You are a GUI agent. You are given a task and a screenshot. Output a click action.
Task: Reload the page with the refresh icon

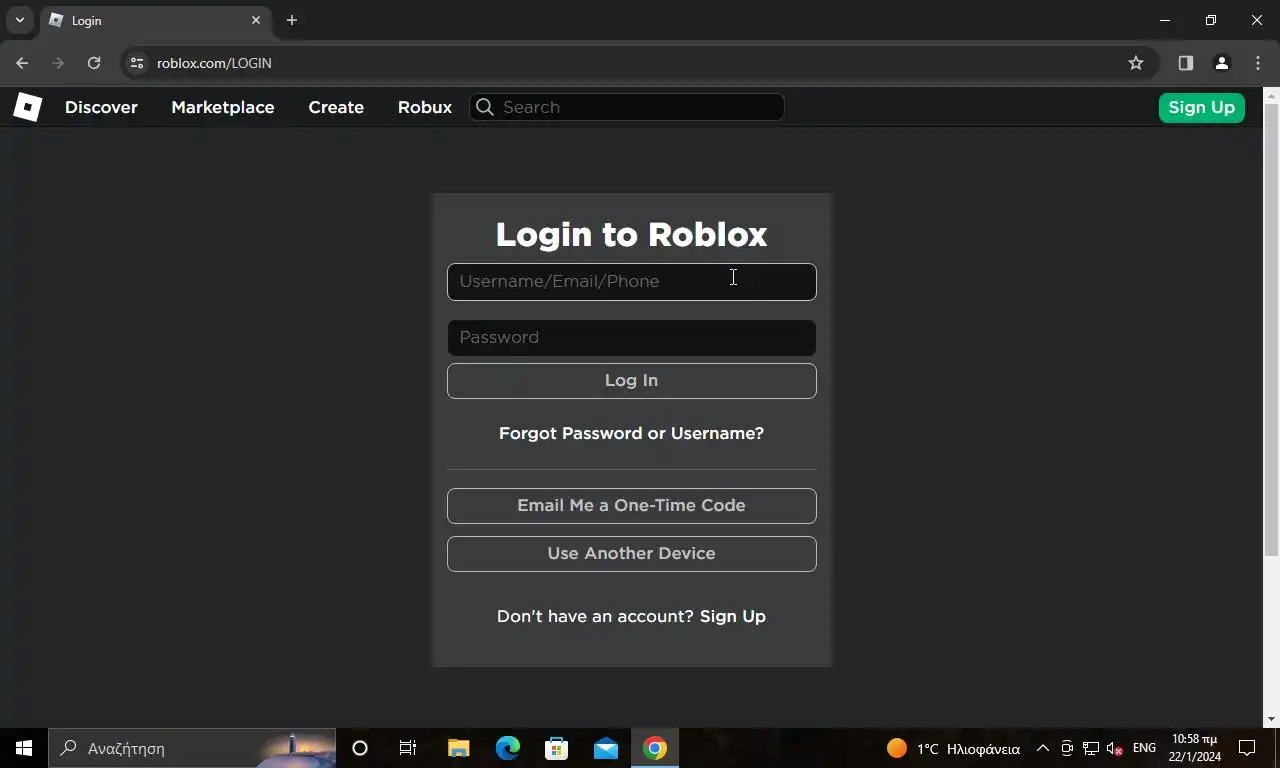pos(94,63)
